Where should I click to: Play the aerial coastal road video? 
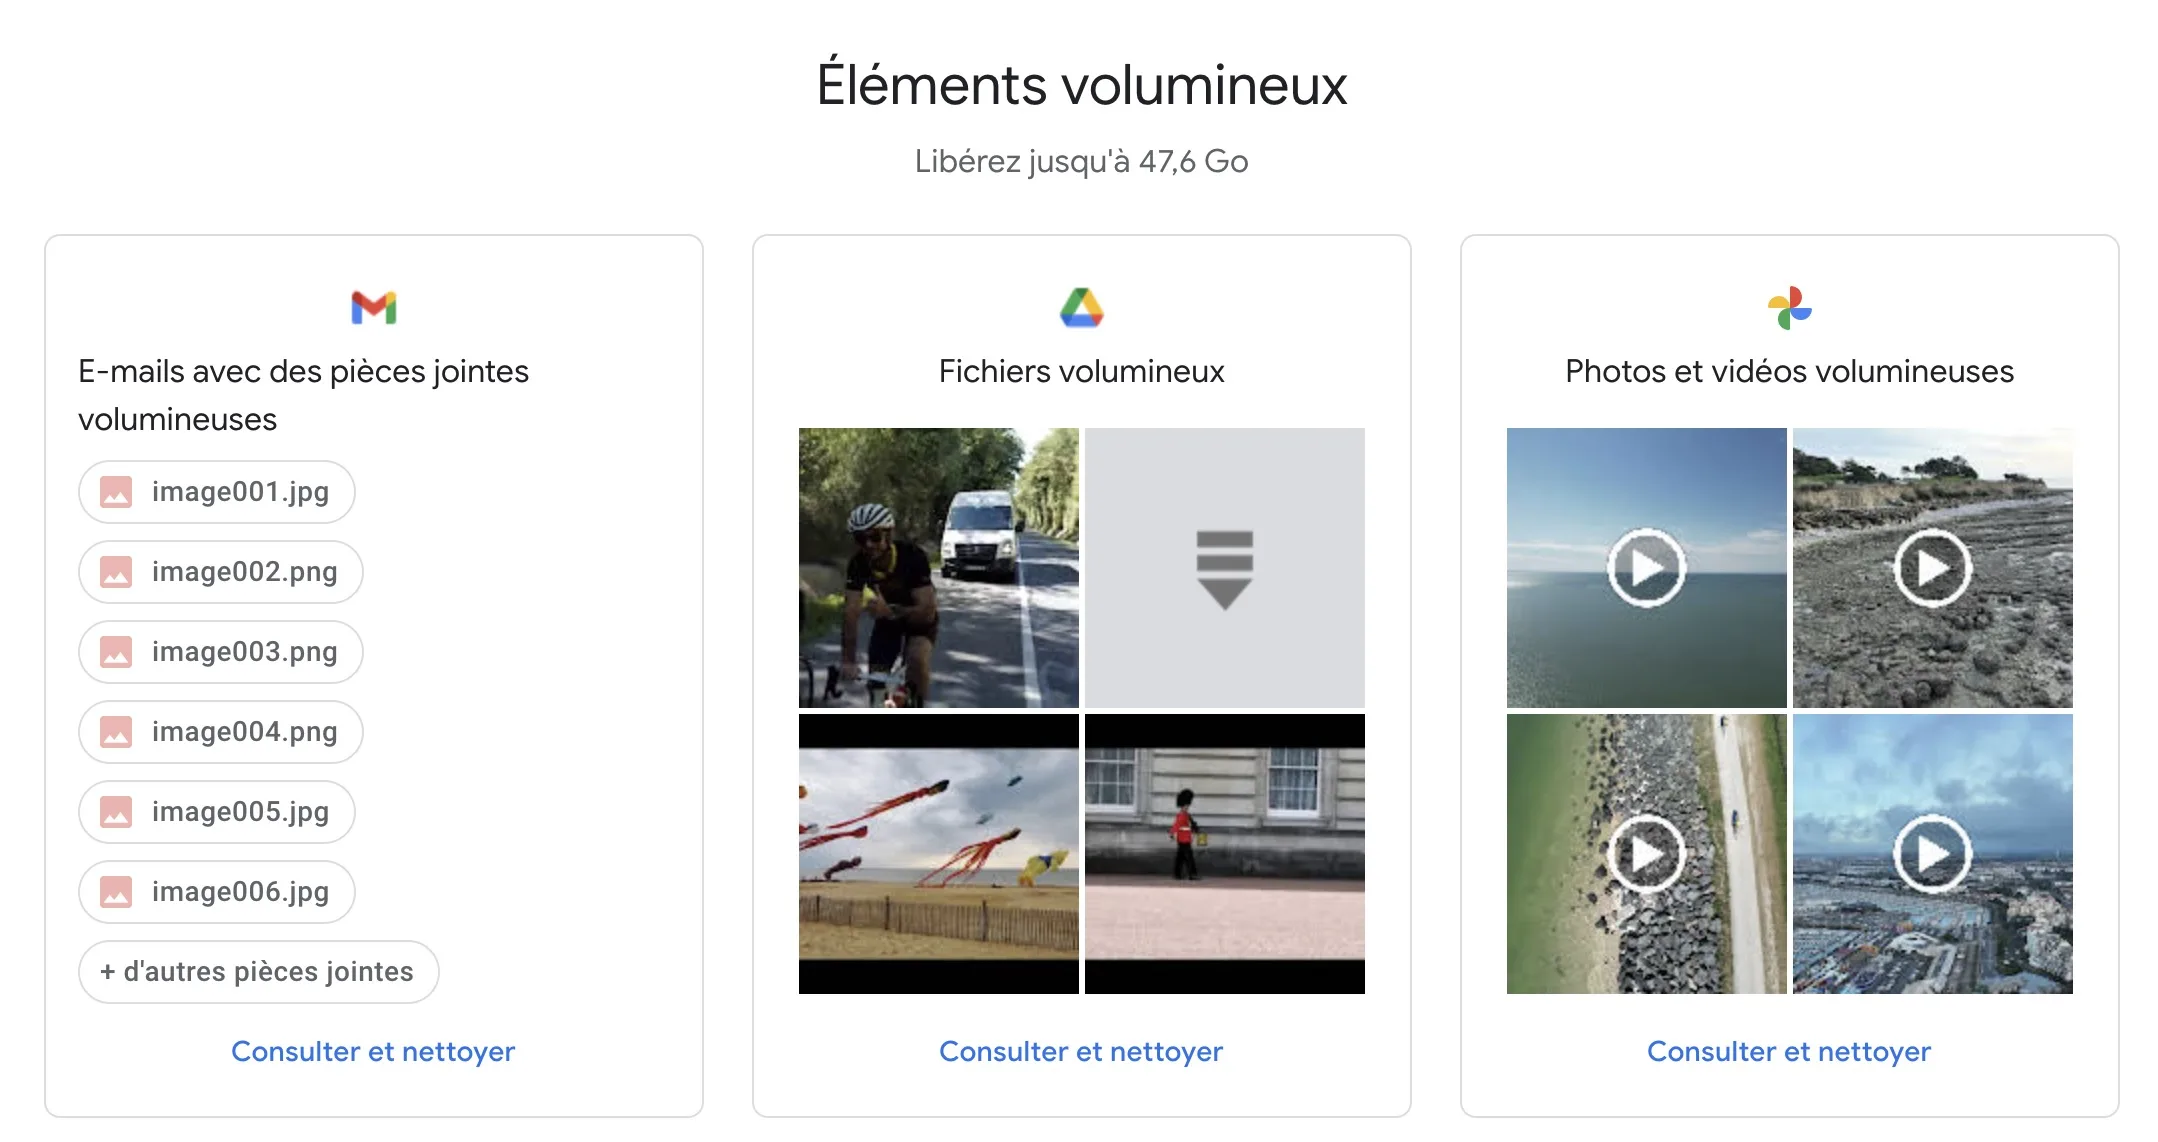click(1646, 854)
